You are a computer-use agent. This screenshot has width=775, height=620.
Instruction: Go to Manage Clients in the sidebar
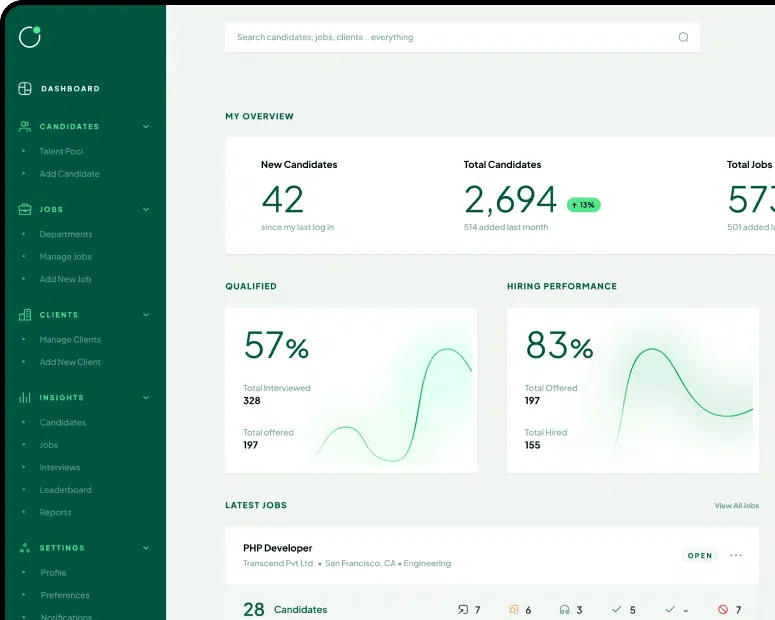[x=70, y=340]
